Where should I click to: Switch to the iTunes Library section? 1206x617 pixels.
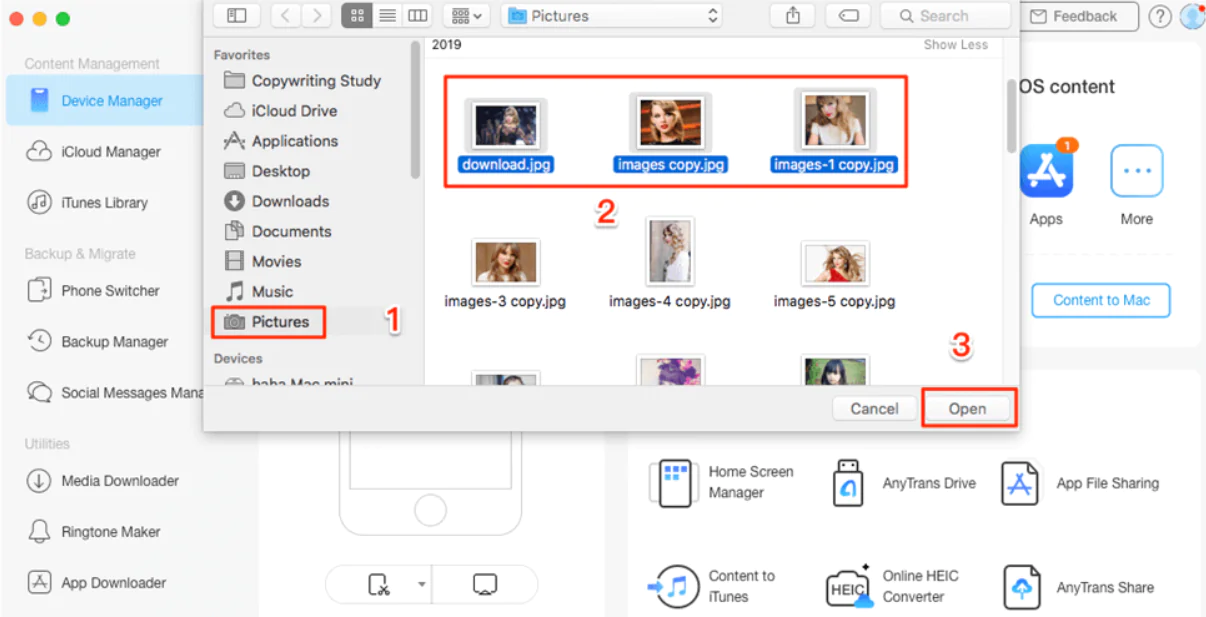click(x=100, y=202)
